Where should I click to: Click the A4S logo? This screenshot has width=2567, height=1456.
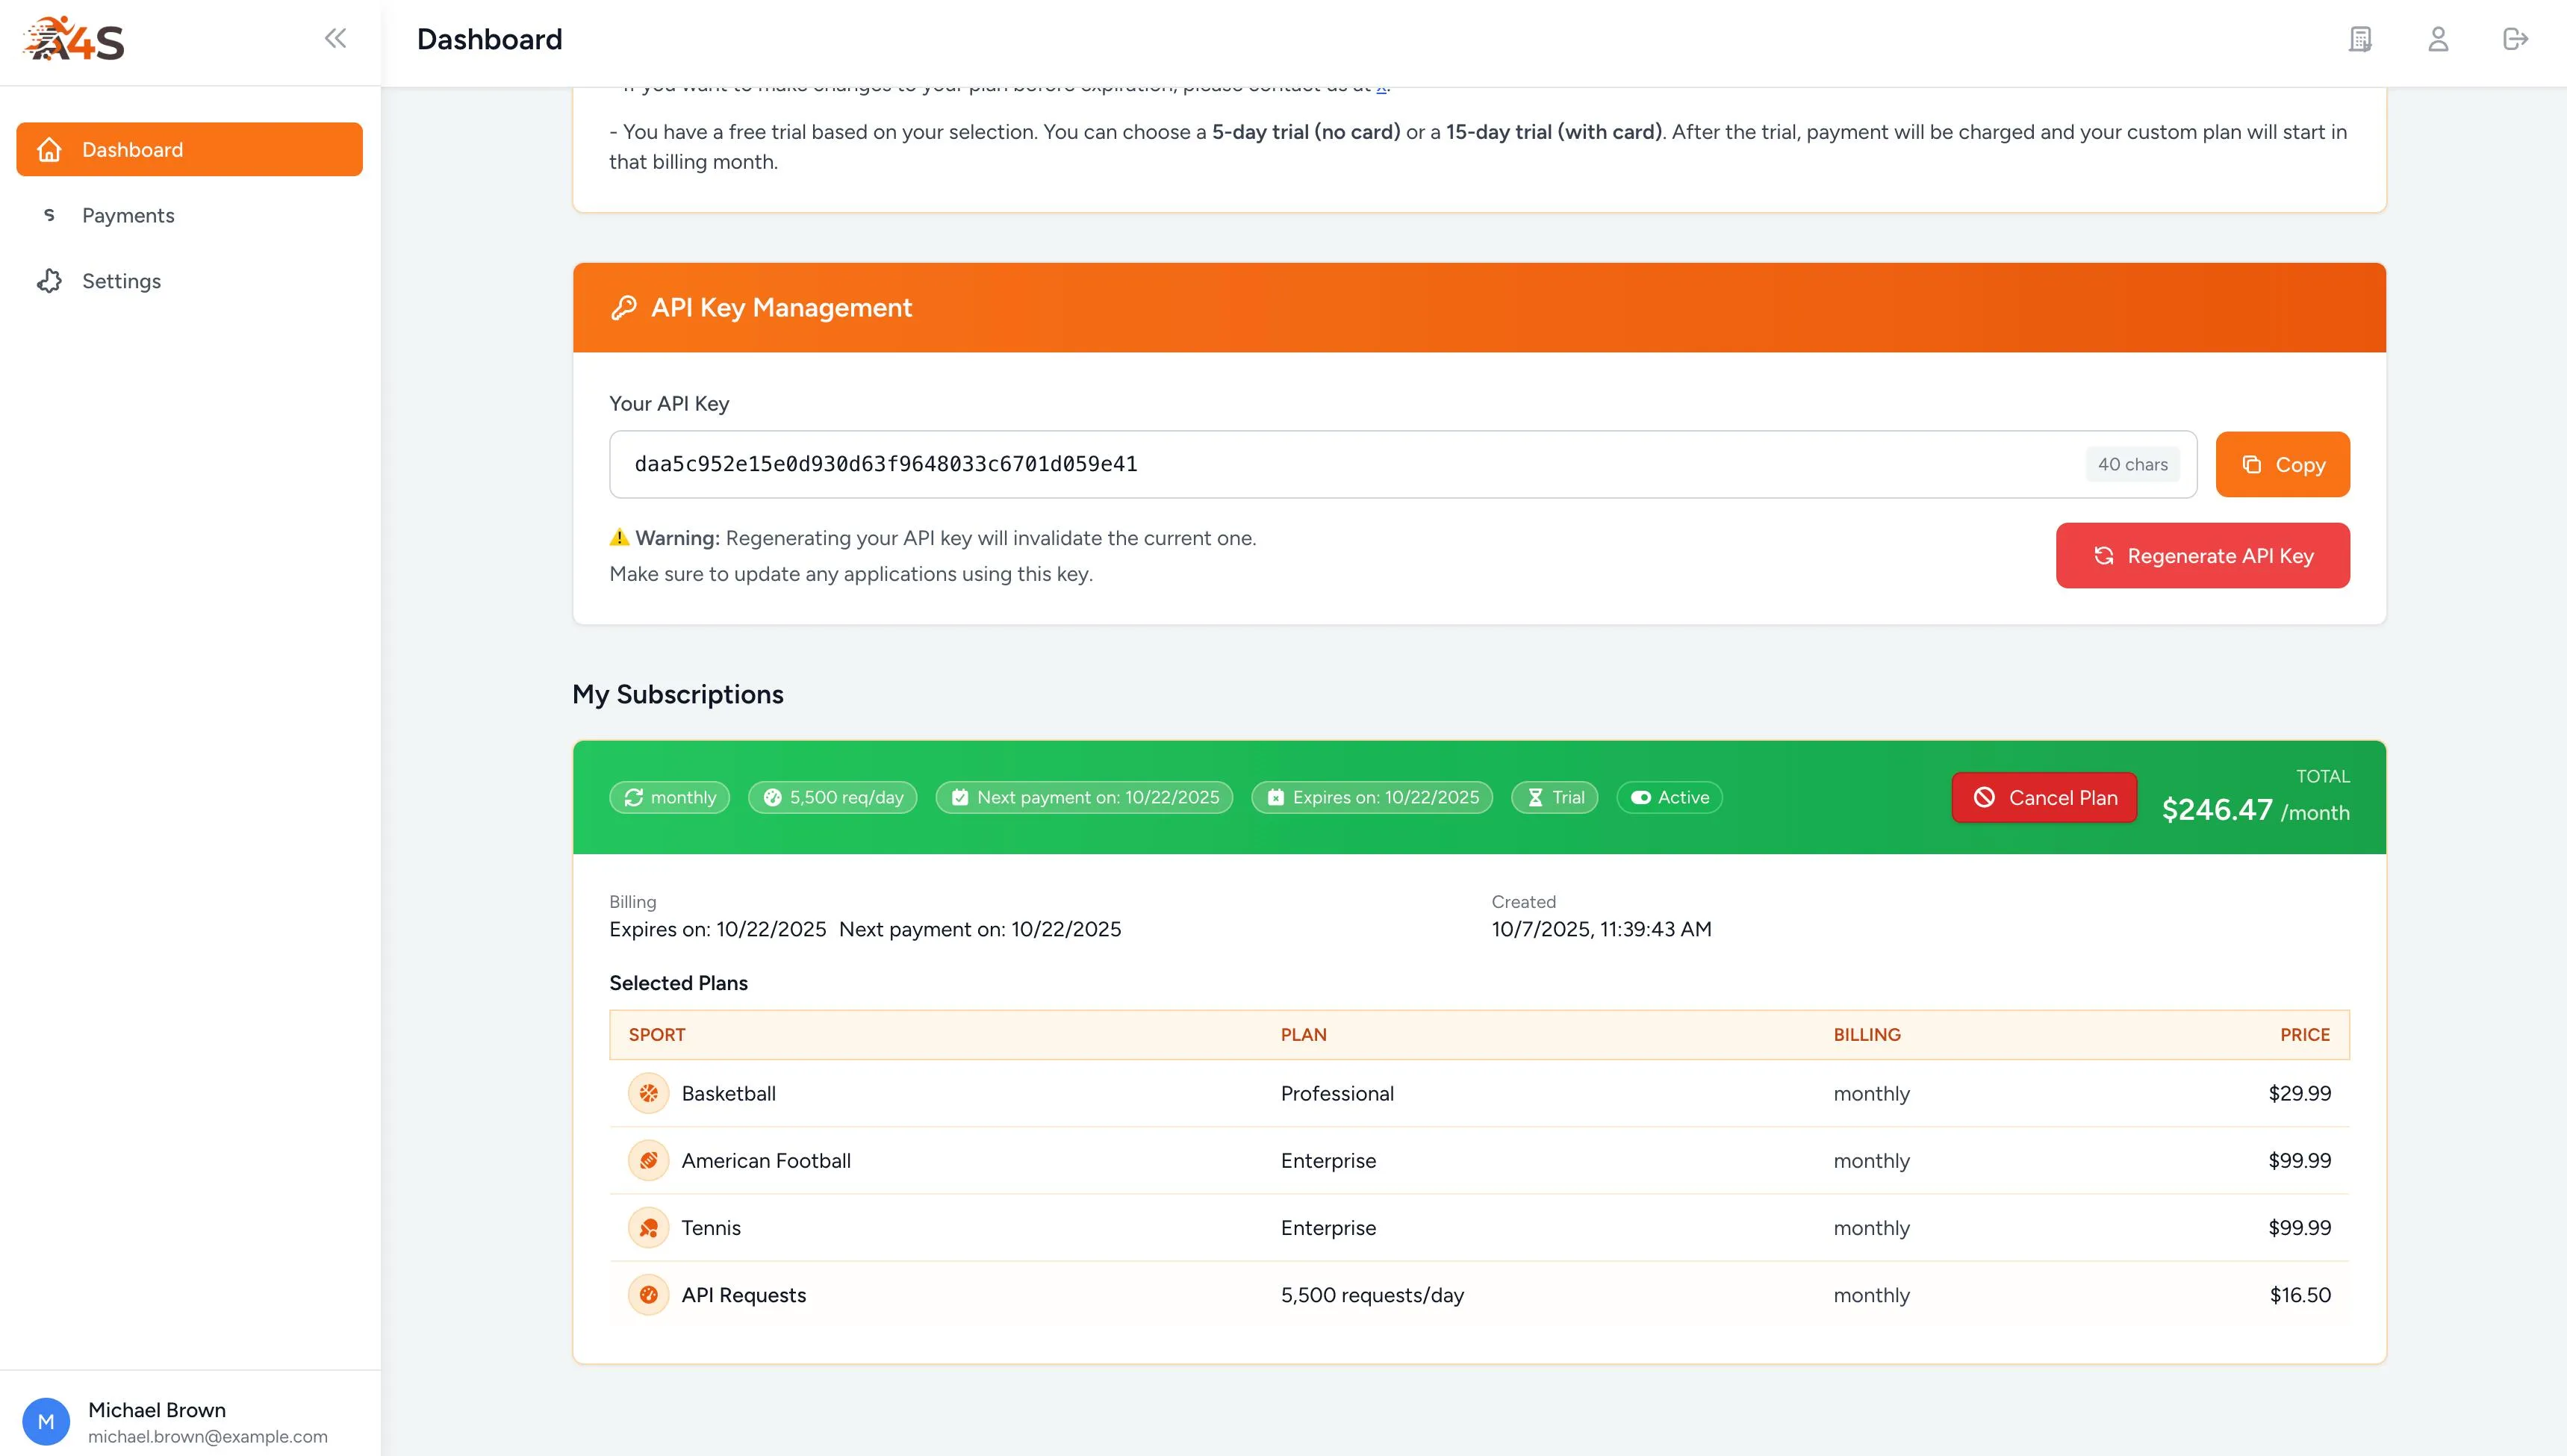(74, 39)
